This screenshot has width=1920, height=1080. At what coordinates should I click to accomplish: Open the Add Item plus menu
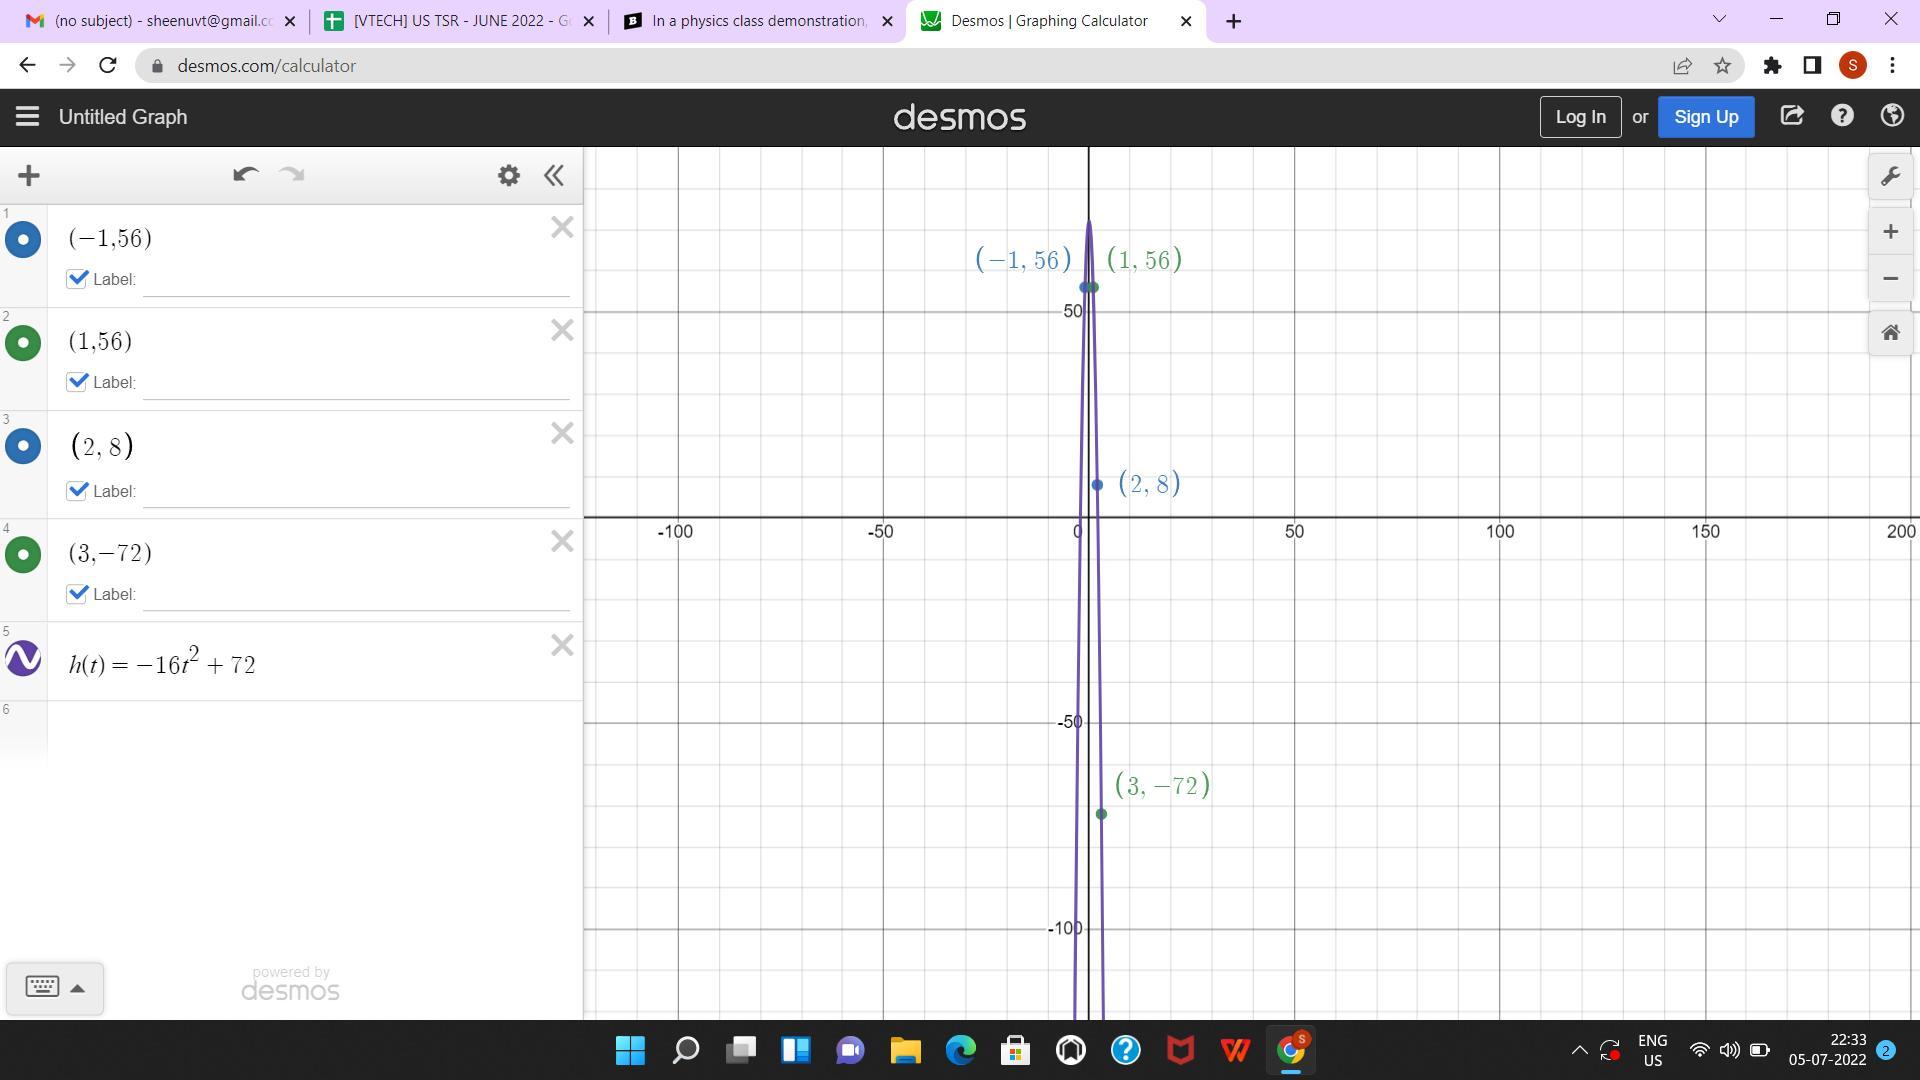click(x=29, y=176)
